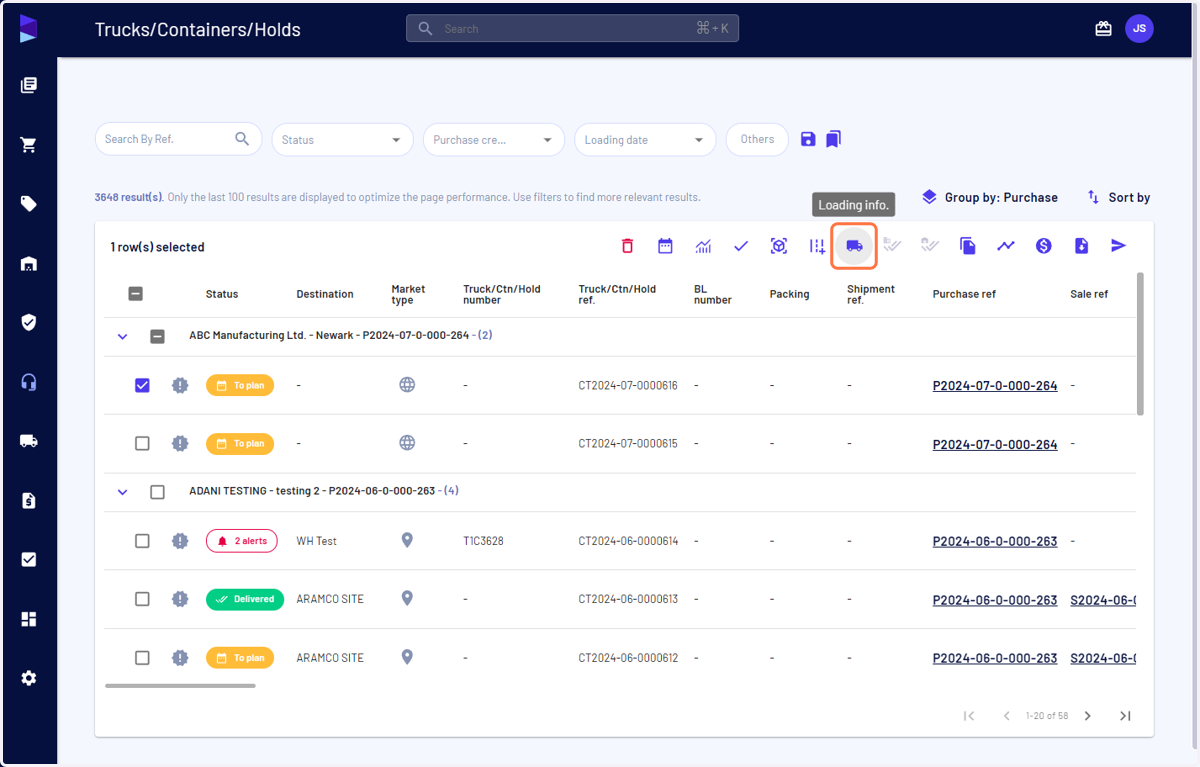Click the Others filter button

[757, 140]
